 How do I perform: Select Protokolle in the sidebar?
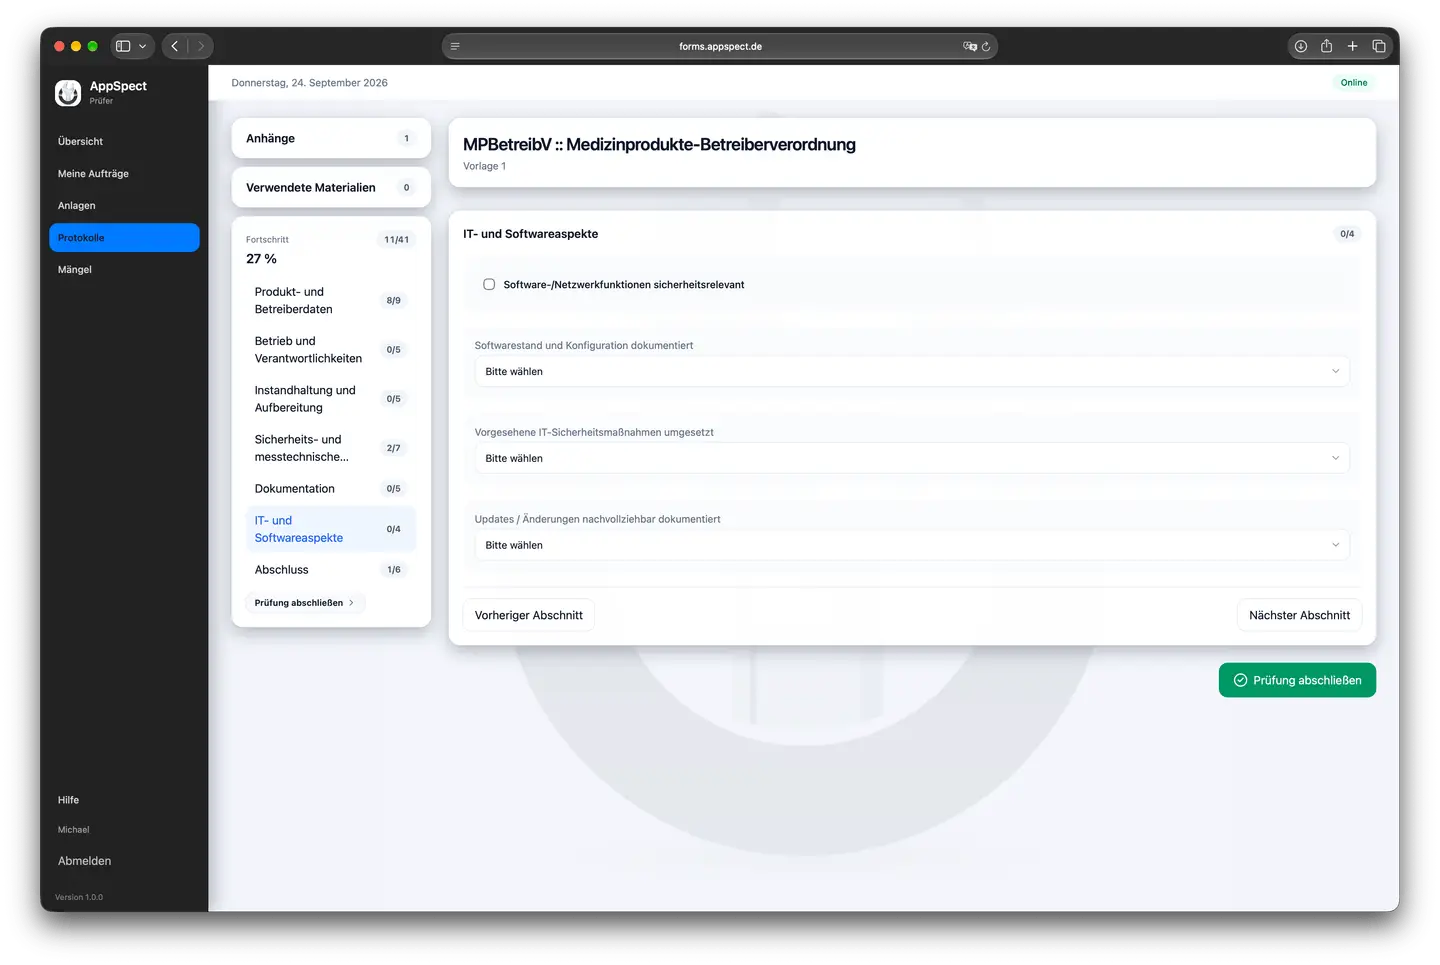tap(124, 238)
